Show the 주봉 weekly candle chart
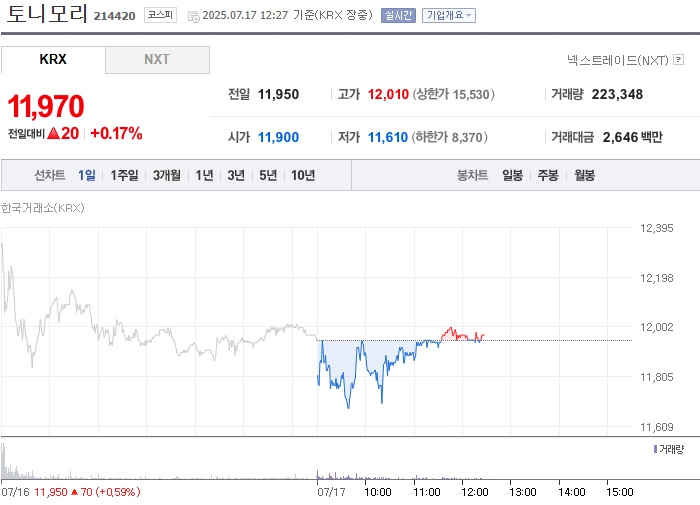 coord(548,175)
